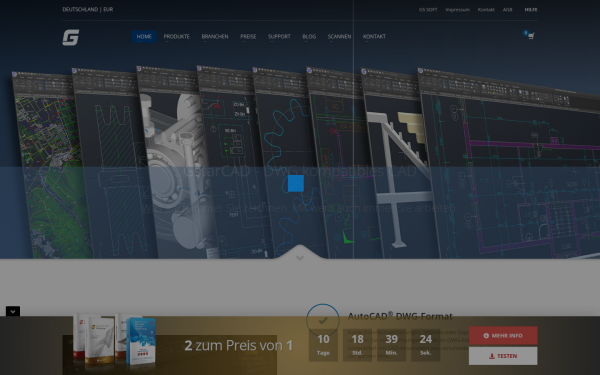600x375 pixels.
Task: Expand content with the hero down chevron
Action: click(300, 258)
